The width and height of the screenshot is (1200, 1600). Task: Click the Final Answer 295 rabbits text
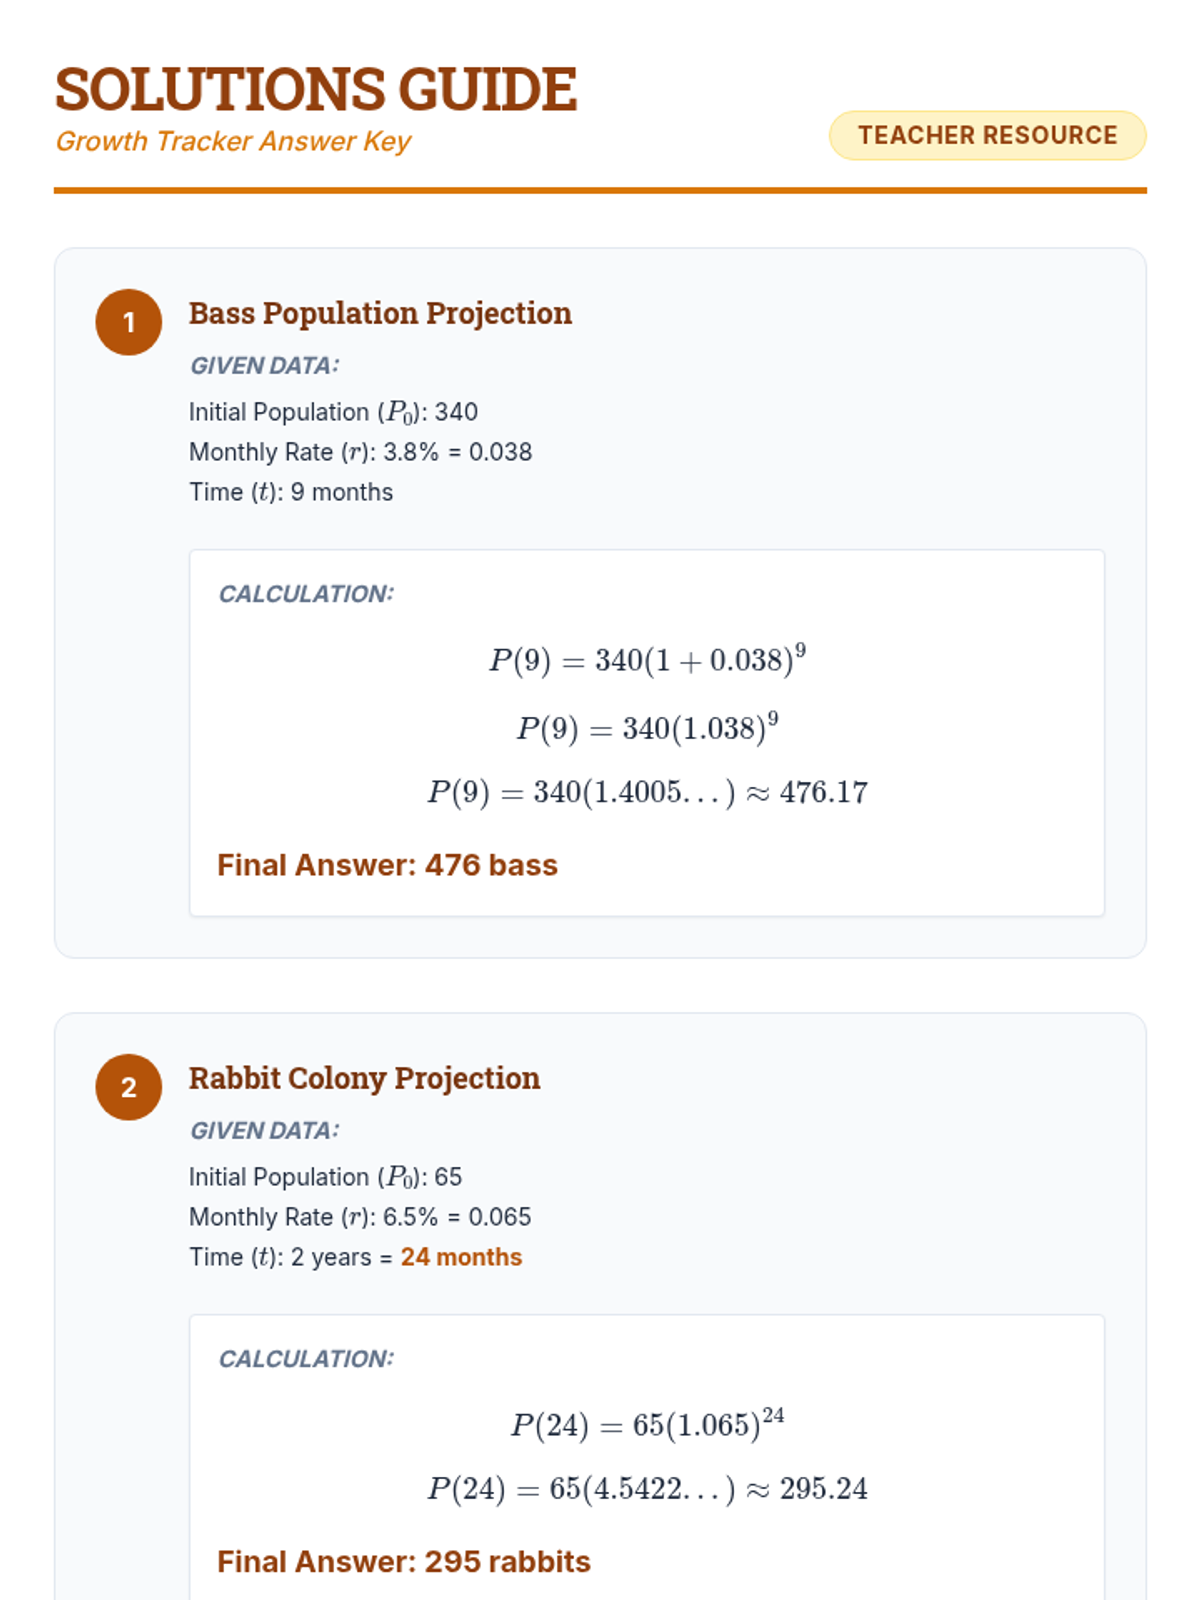tap(404, 1562)
